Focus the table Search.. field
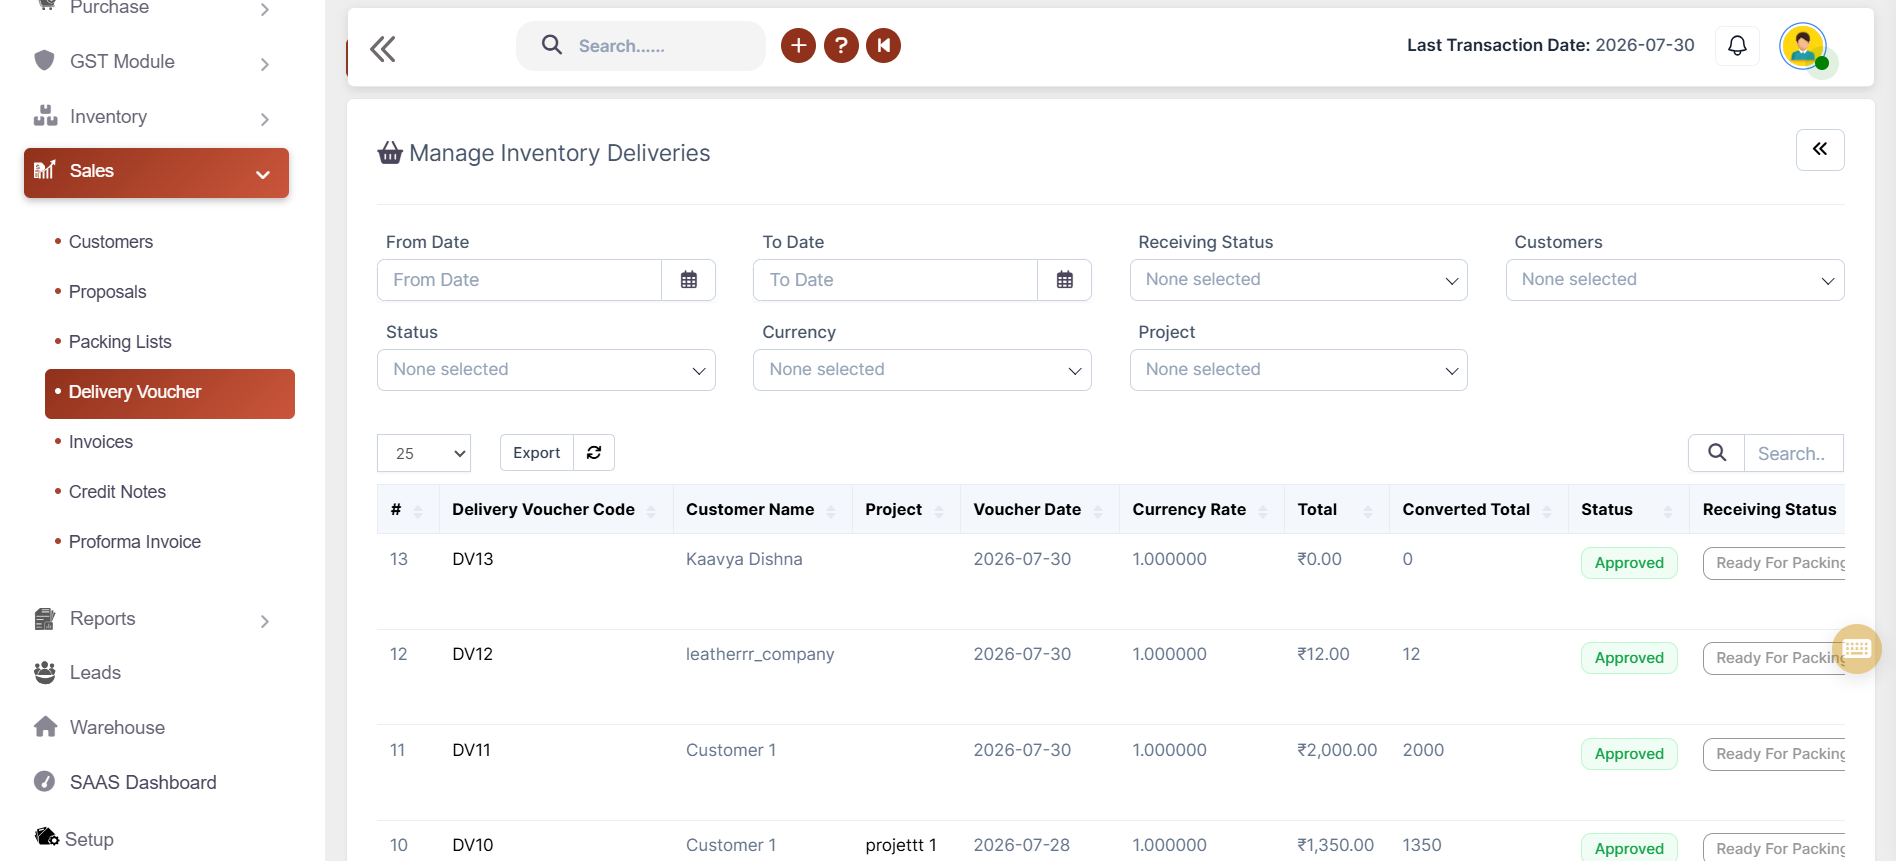 [x=1794, y=453]
